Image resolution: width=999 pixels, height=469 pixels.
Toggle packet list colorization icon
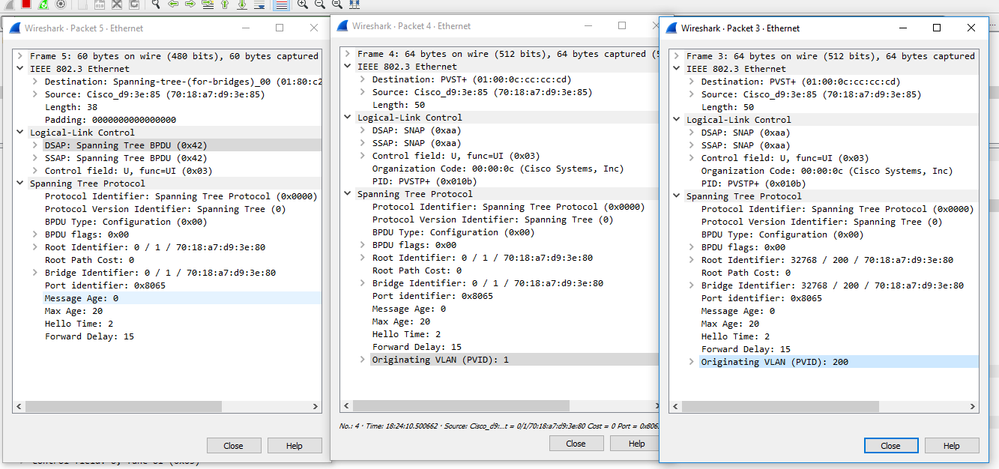pos(282,4)
